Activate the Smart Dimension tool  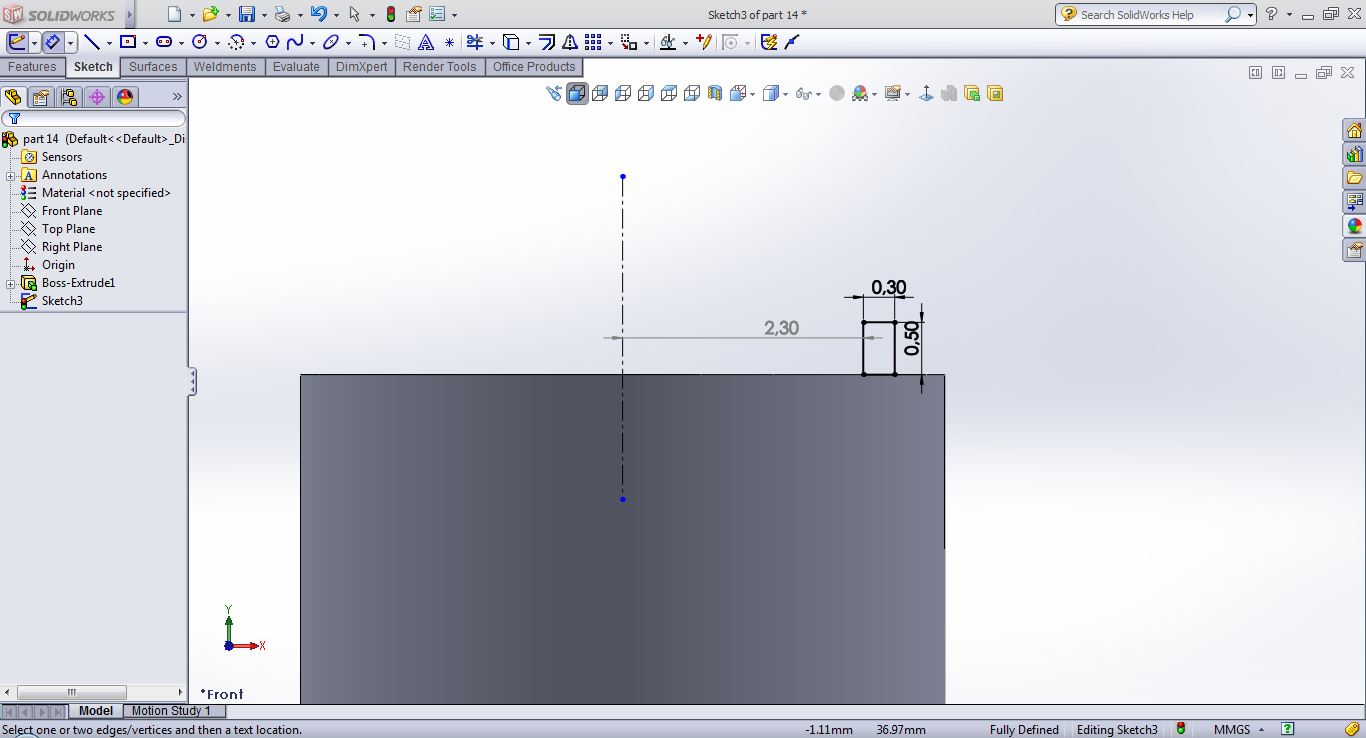pyautogui.click(x=53, y=42)
